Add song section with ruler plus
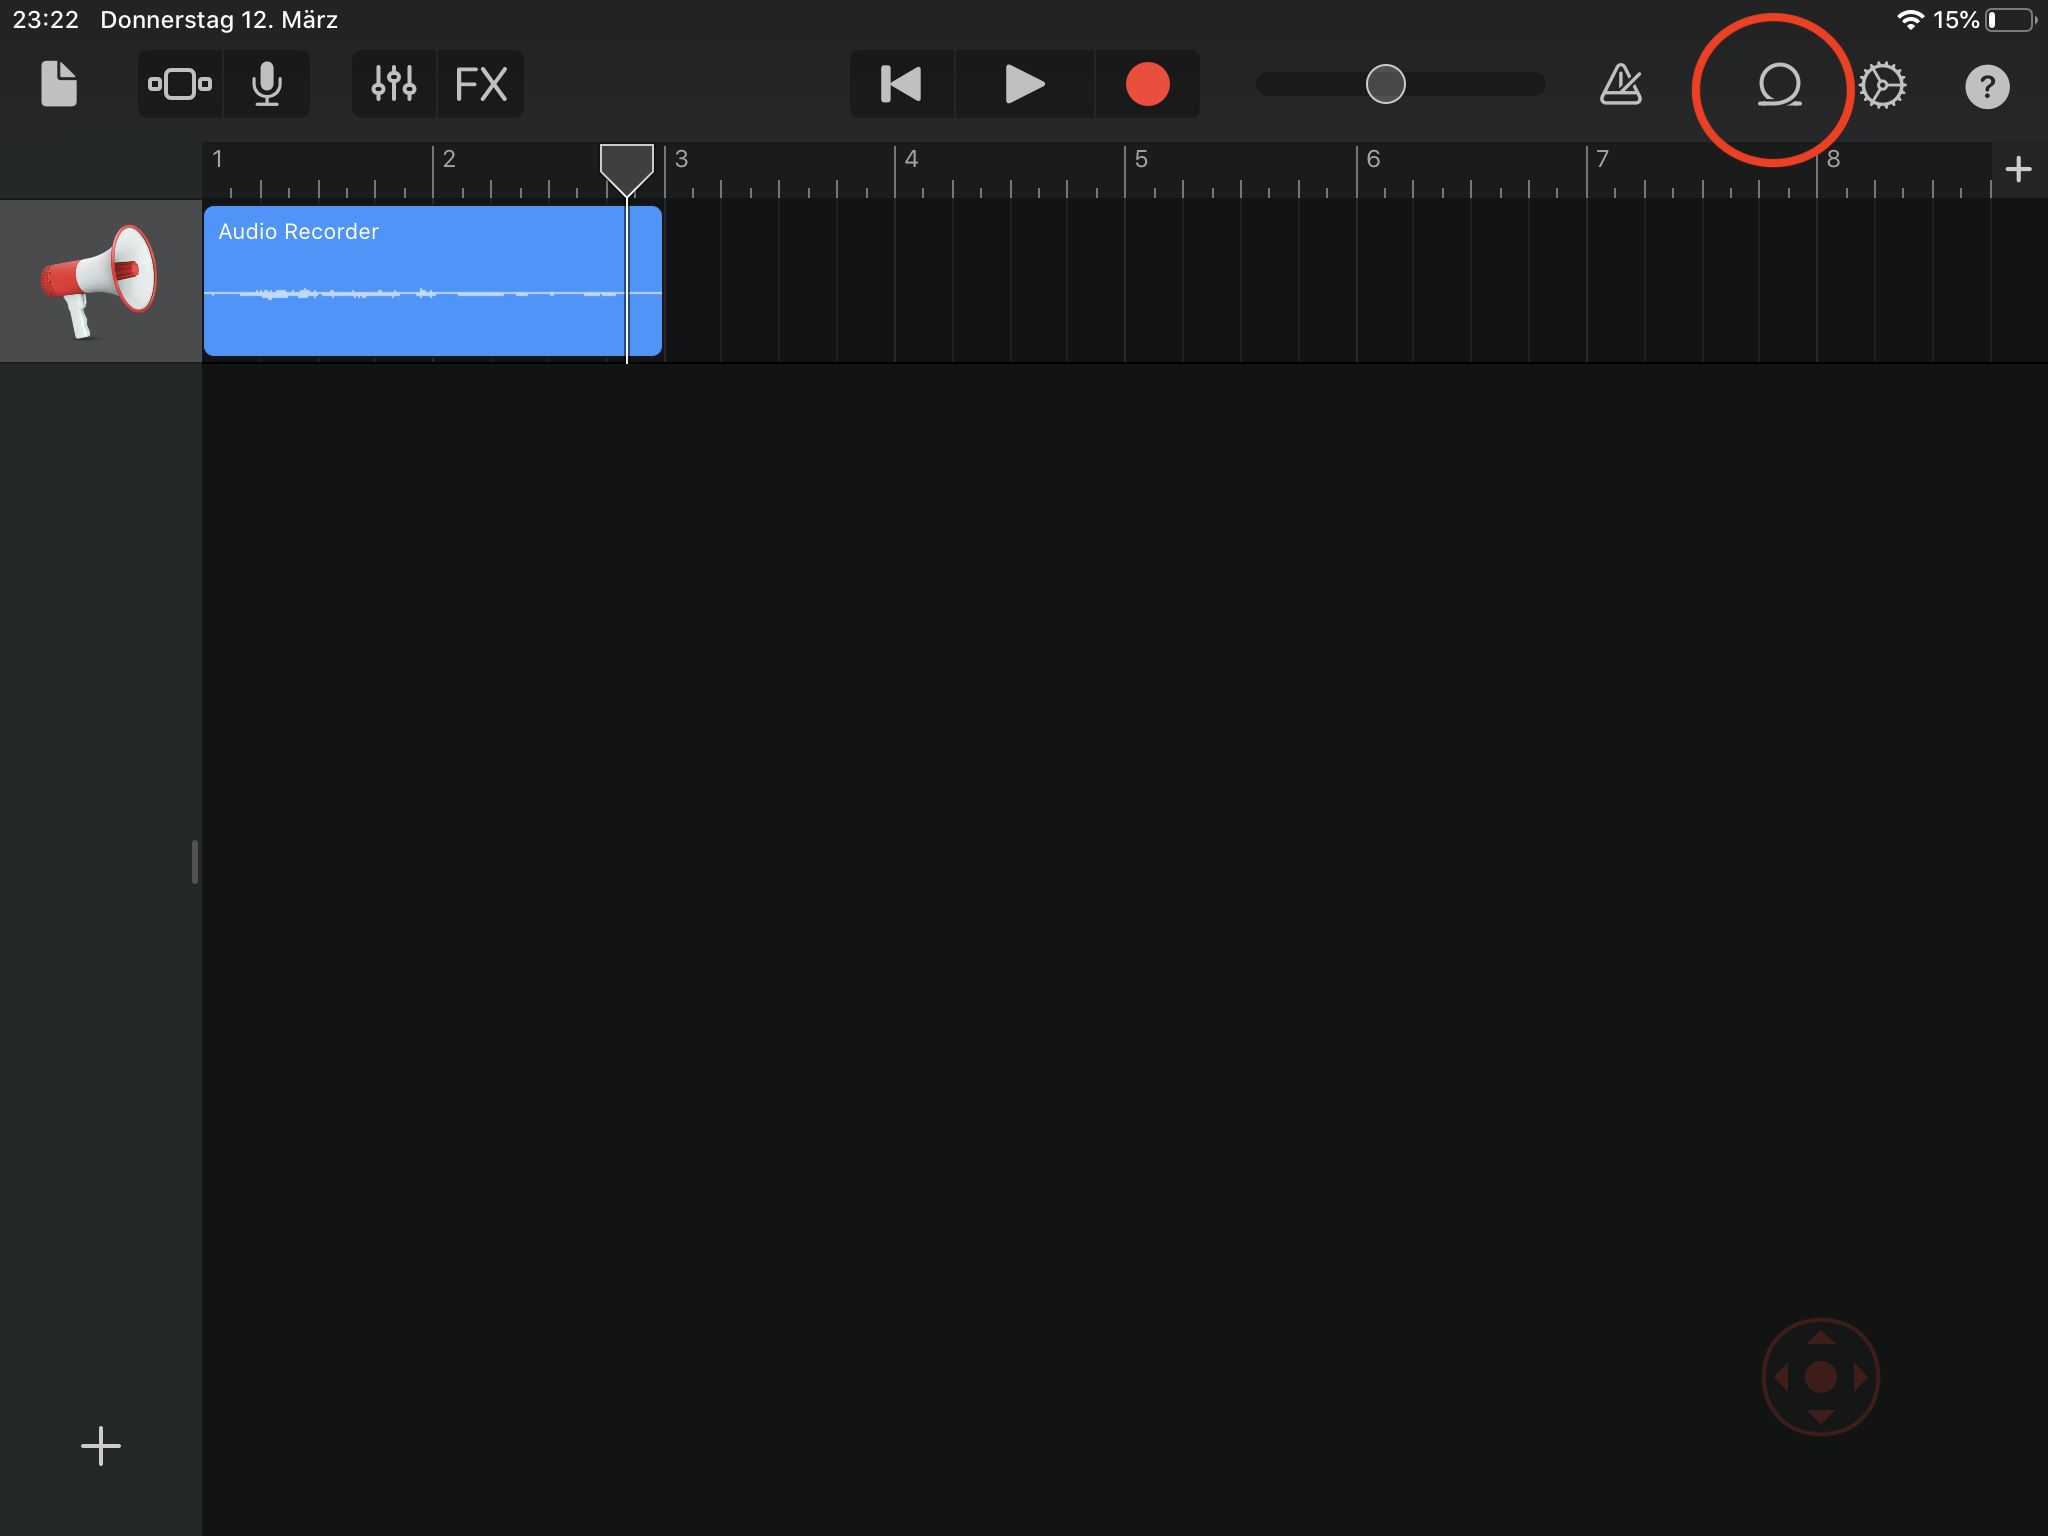The image size is (2048, 1536). pos(2018,169)
